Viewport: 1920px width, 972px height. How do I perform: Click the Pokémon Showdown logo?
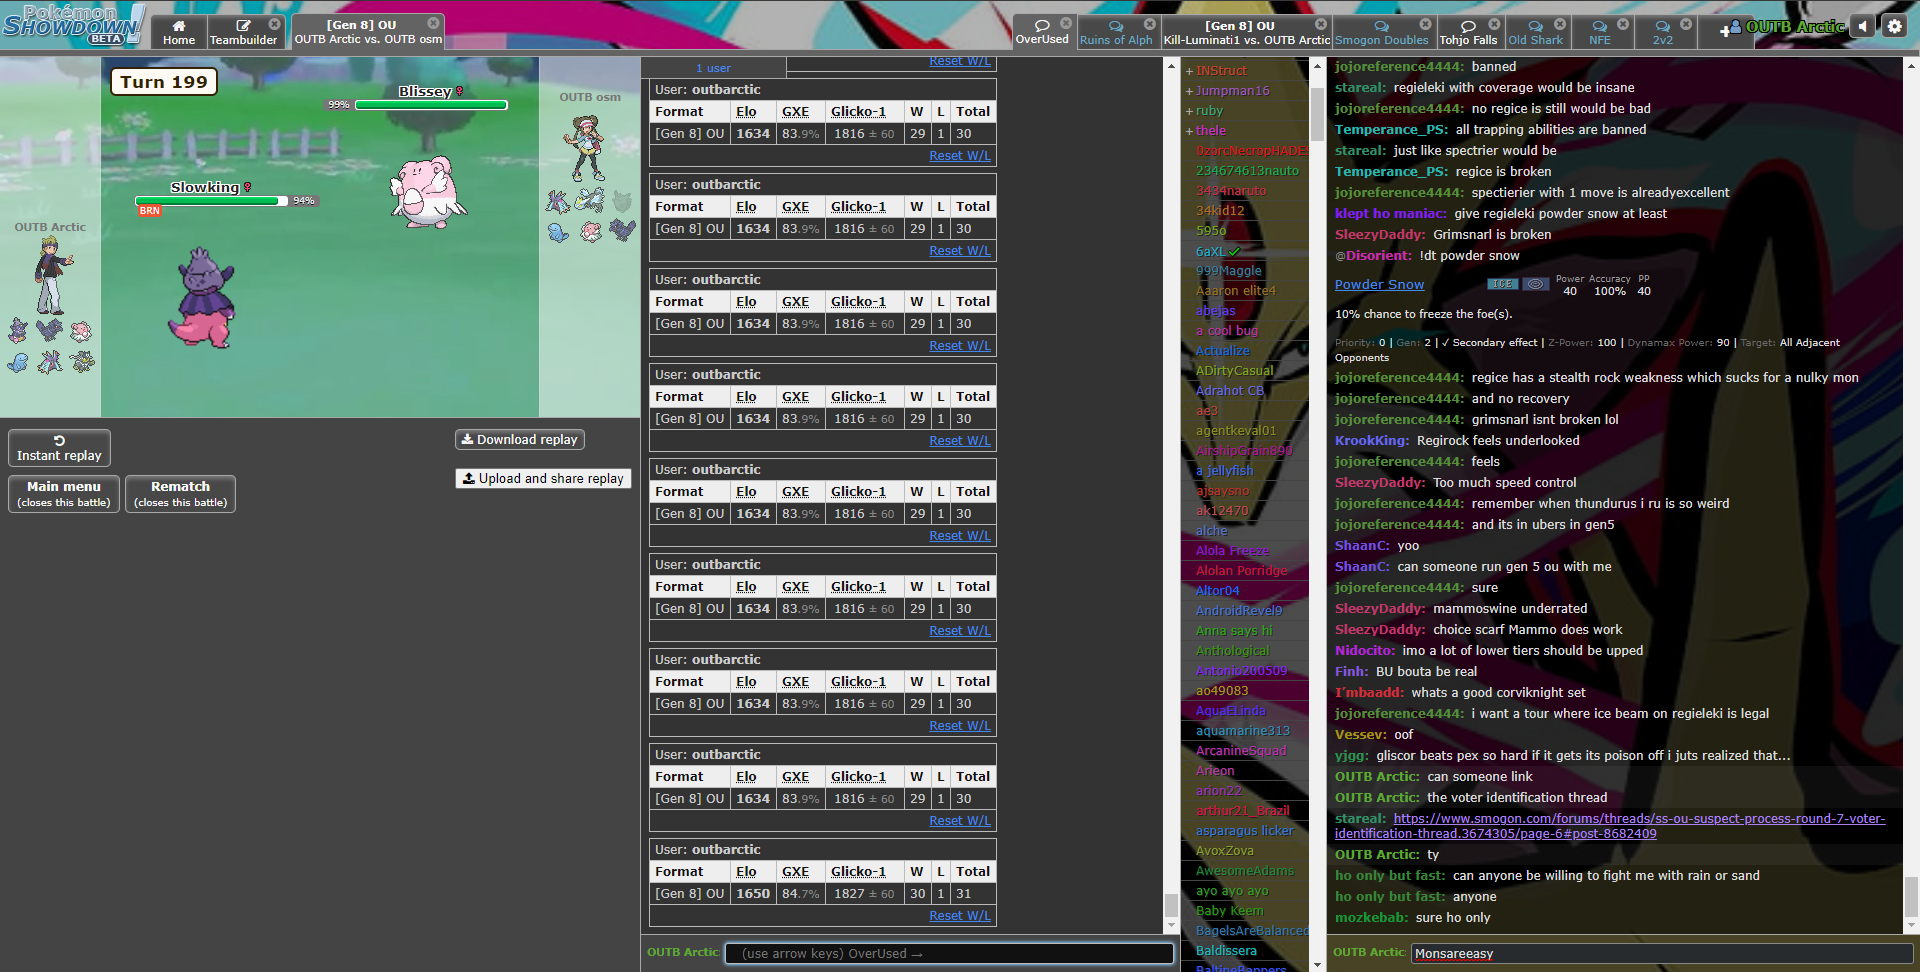tap(72, 25)
